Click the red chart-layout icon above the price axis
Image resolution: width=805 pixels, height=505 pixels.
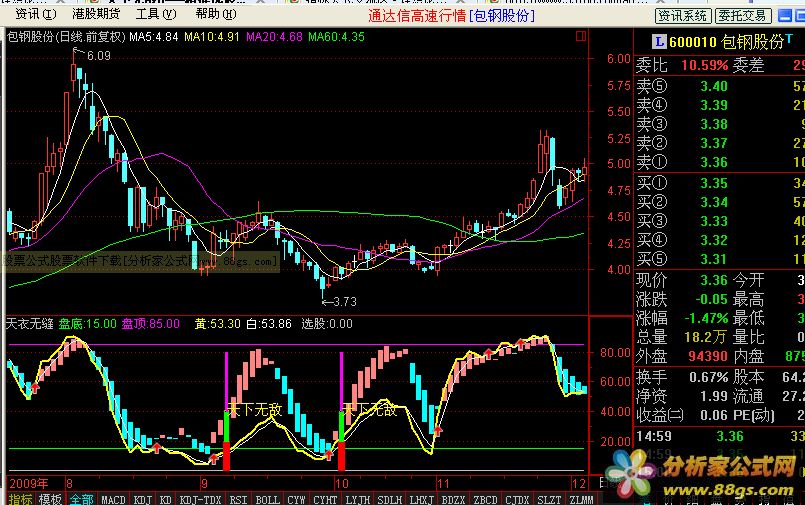[581, 36]
